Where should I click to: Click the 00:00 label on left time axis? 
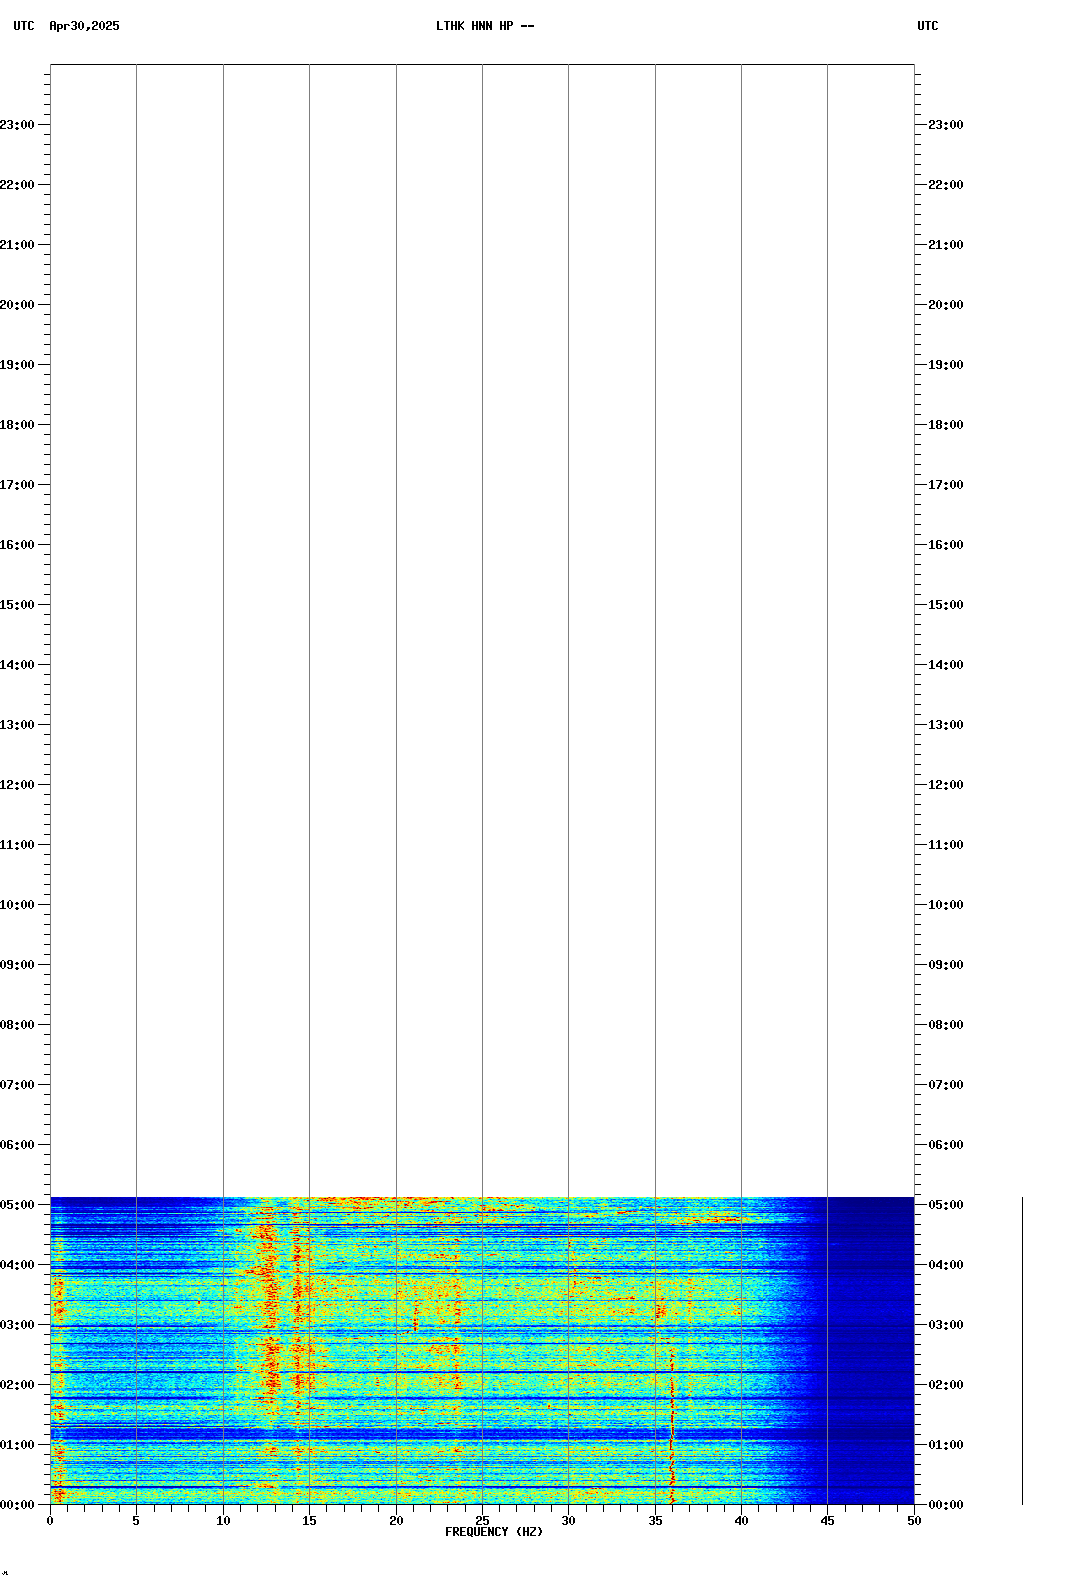coord(17,1505)
